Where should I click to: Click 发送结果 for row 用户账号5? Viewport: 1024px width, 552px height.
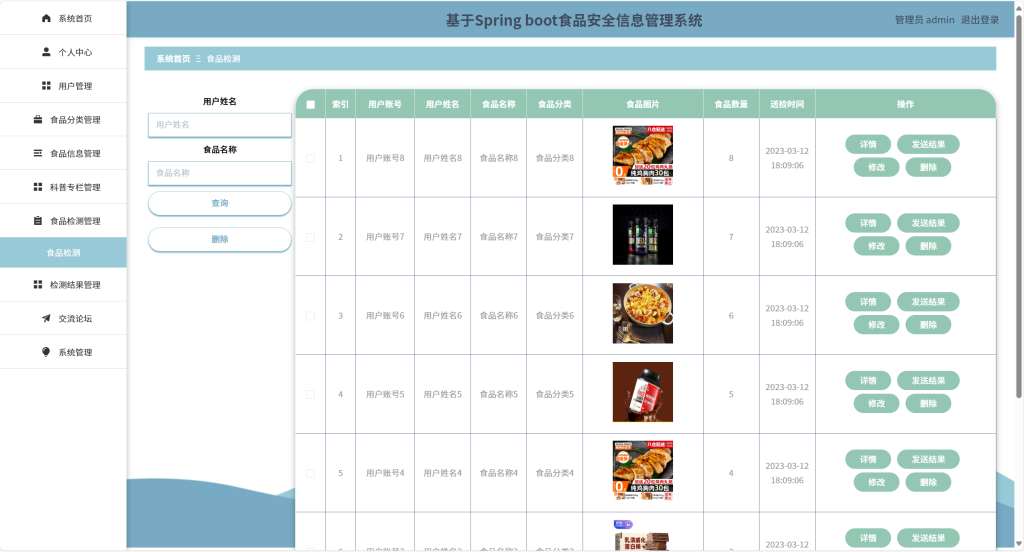click(928, 380)
